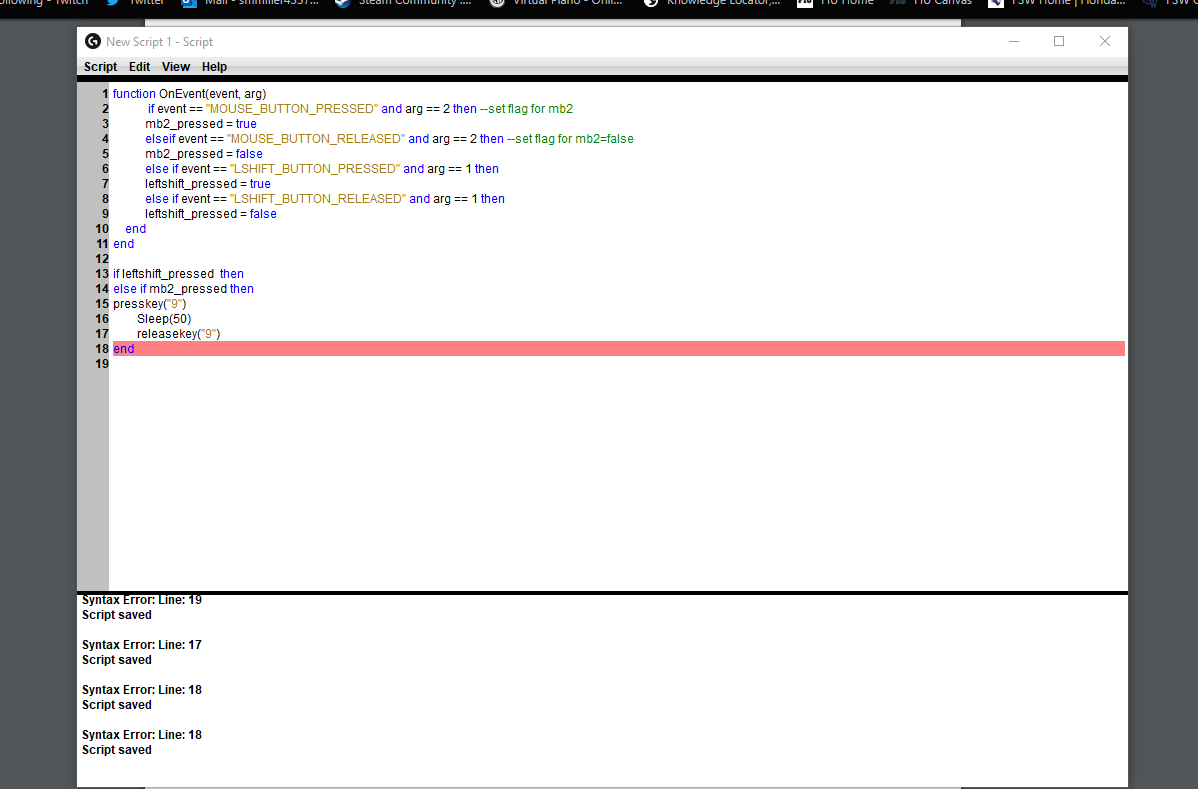Open the View menu
The height and width of the screenshot is (789, 1198).
click(x=176, y=66)
